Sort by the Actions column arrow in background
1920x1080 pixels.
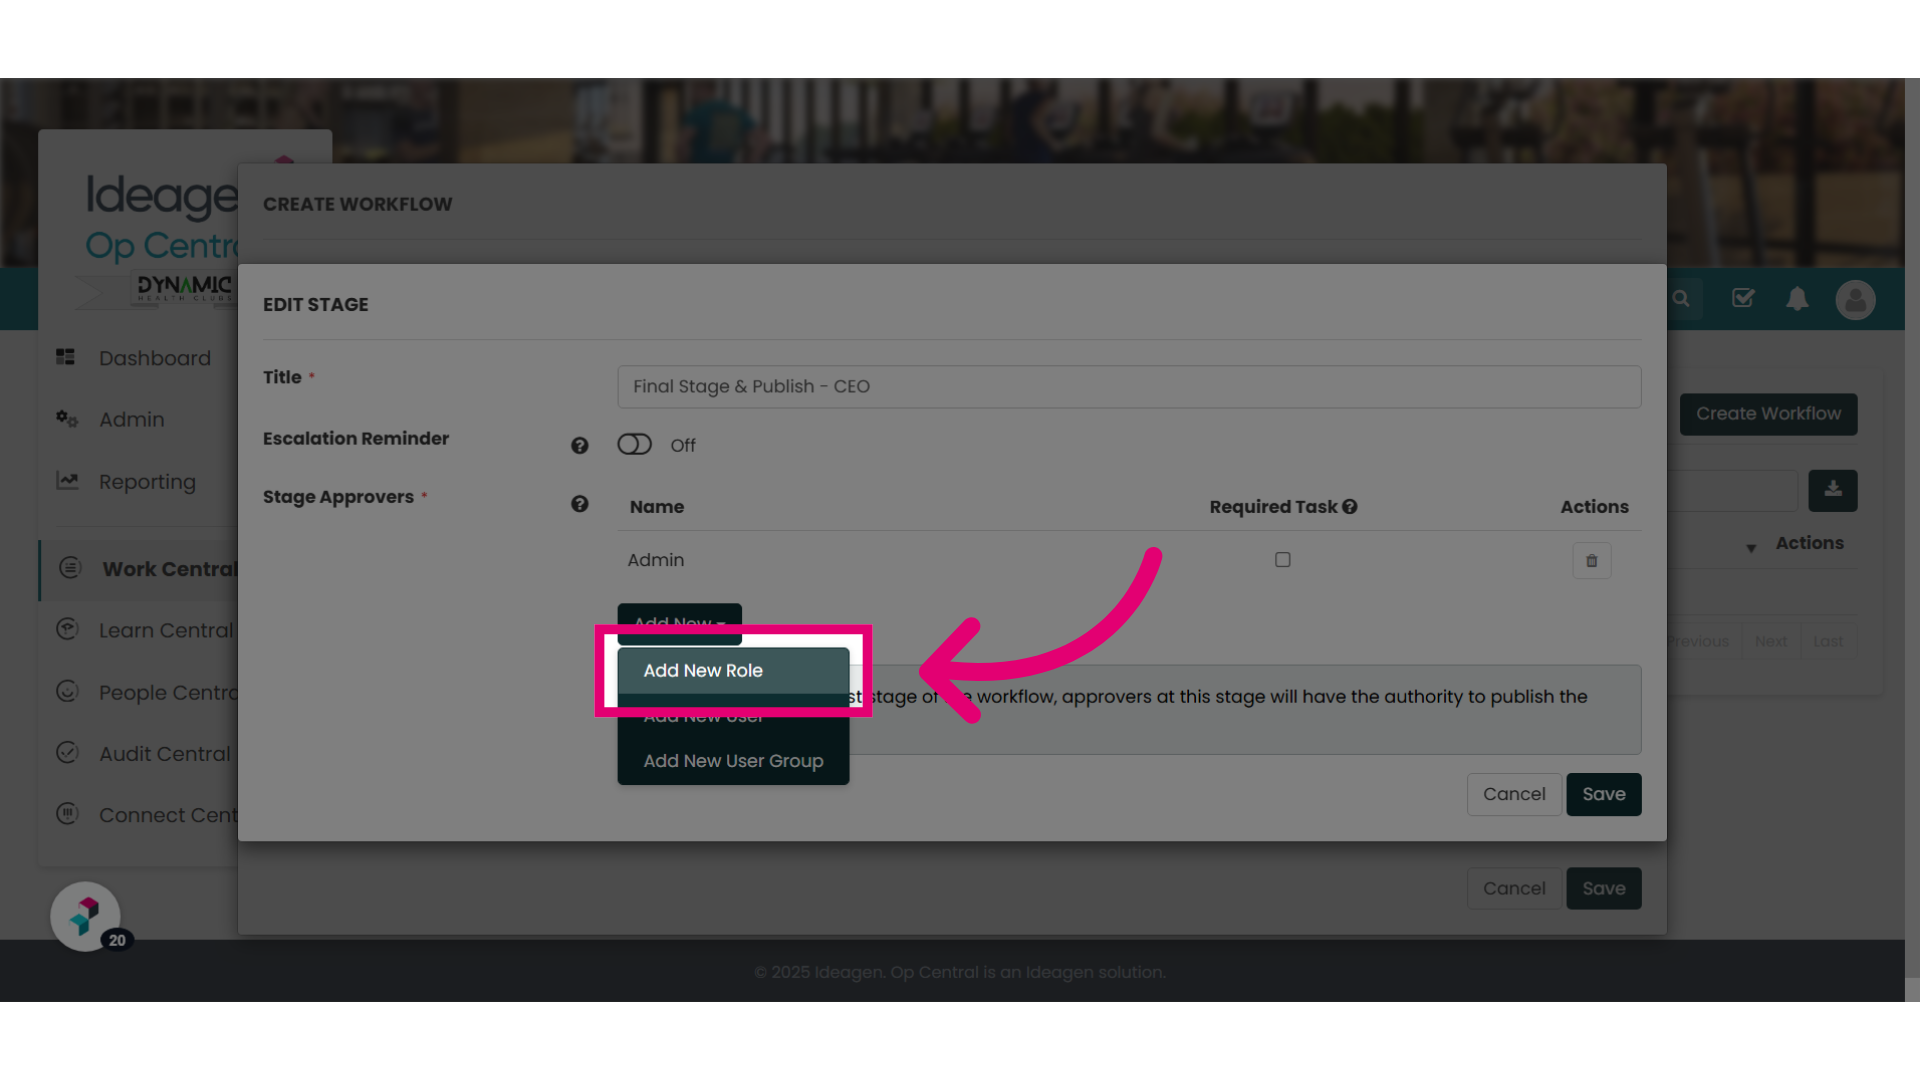tap(1751, 548)
